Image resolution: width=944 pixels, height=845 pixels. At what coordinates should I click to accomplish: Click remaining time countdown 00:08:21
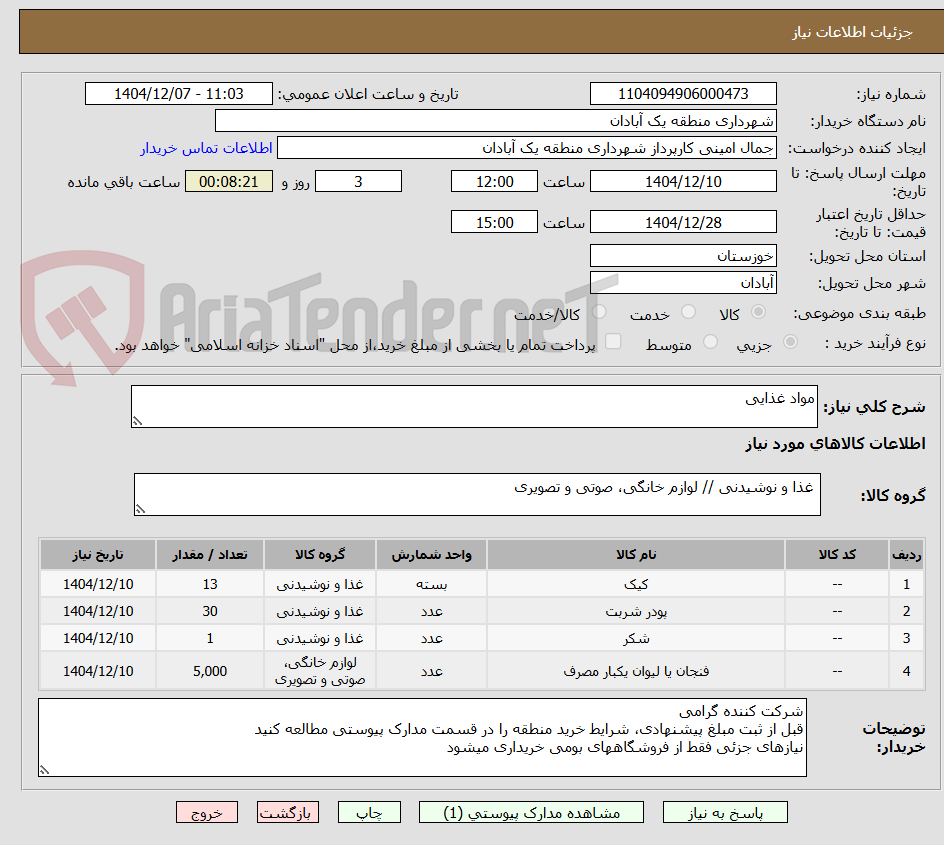[x=229, y=181]
